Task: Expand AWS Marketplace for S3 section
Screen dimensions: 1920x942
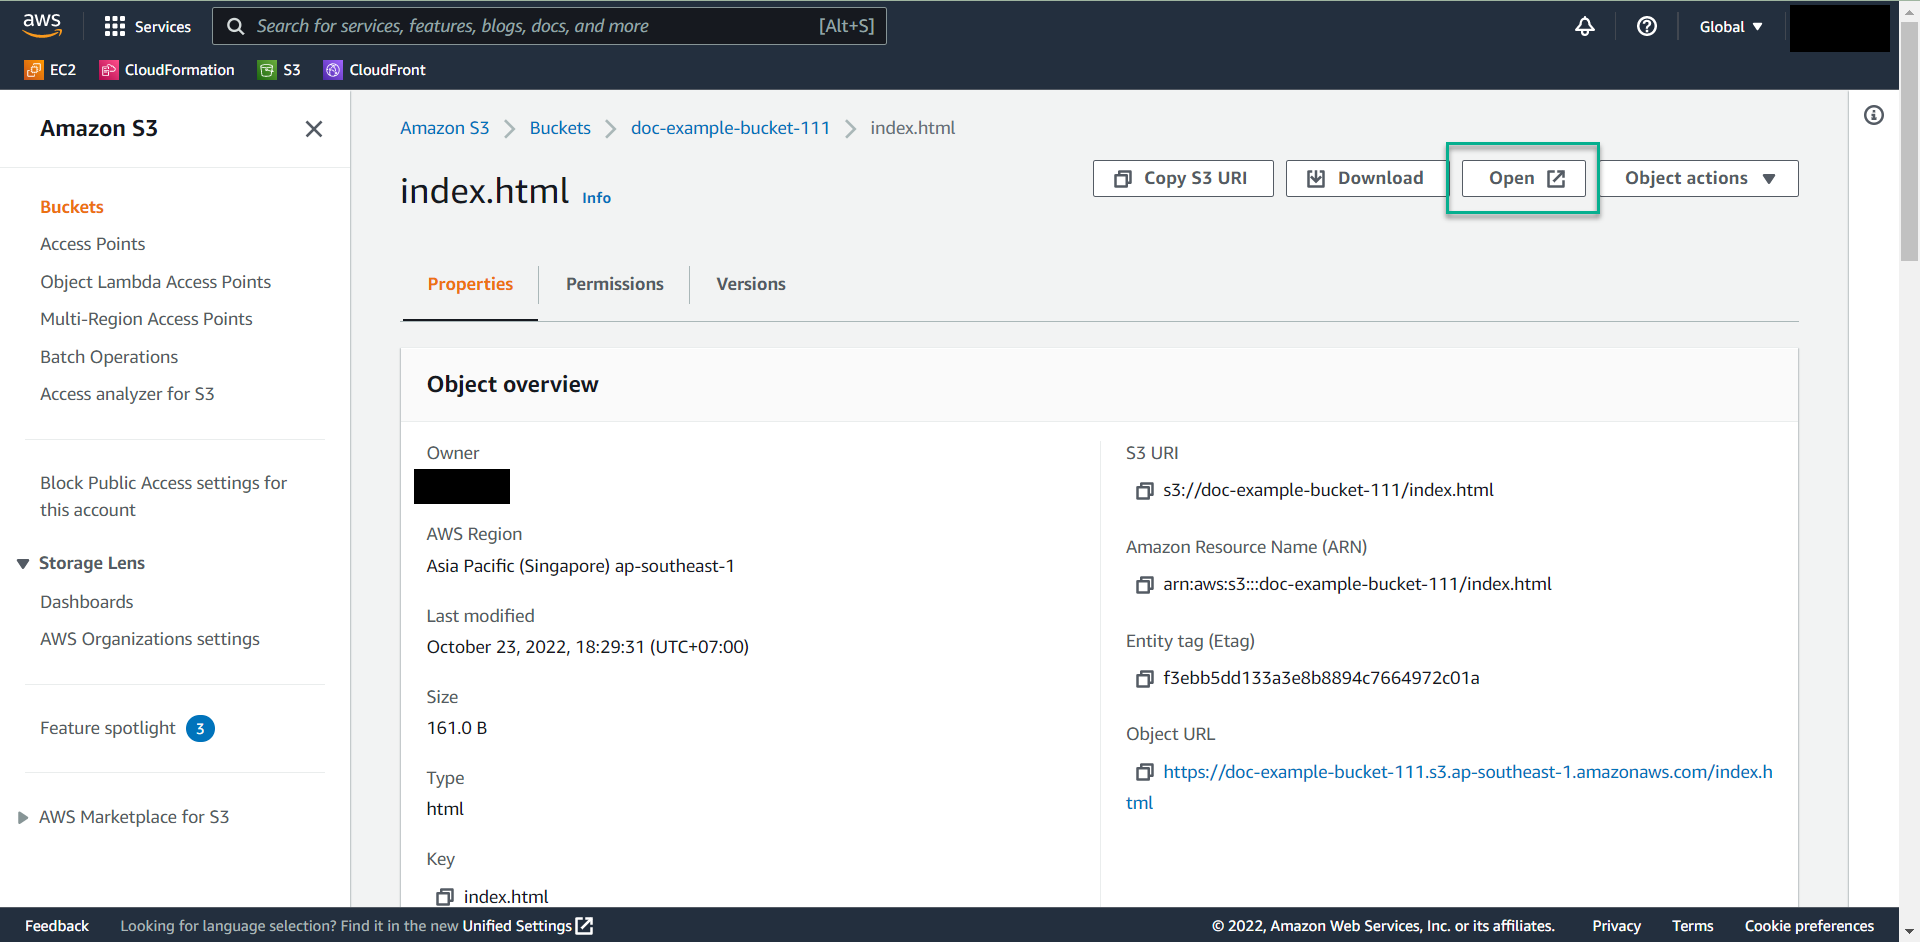Action: point(23,818)
